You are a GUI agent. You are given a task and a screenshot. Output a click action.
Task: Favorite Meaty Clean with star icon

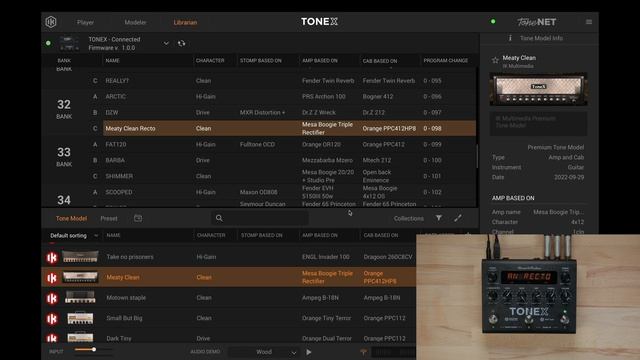tap(495, 60)
